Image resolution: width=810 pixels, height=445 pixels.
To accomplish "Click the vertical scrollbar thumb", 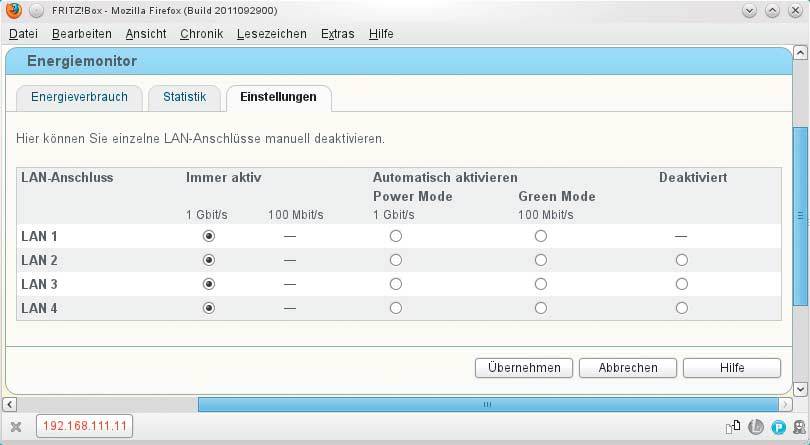I will click(x=800, y=216).
